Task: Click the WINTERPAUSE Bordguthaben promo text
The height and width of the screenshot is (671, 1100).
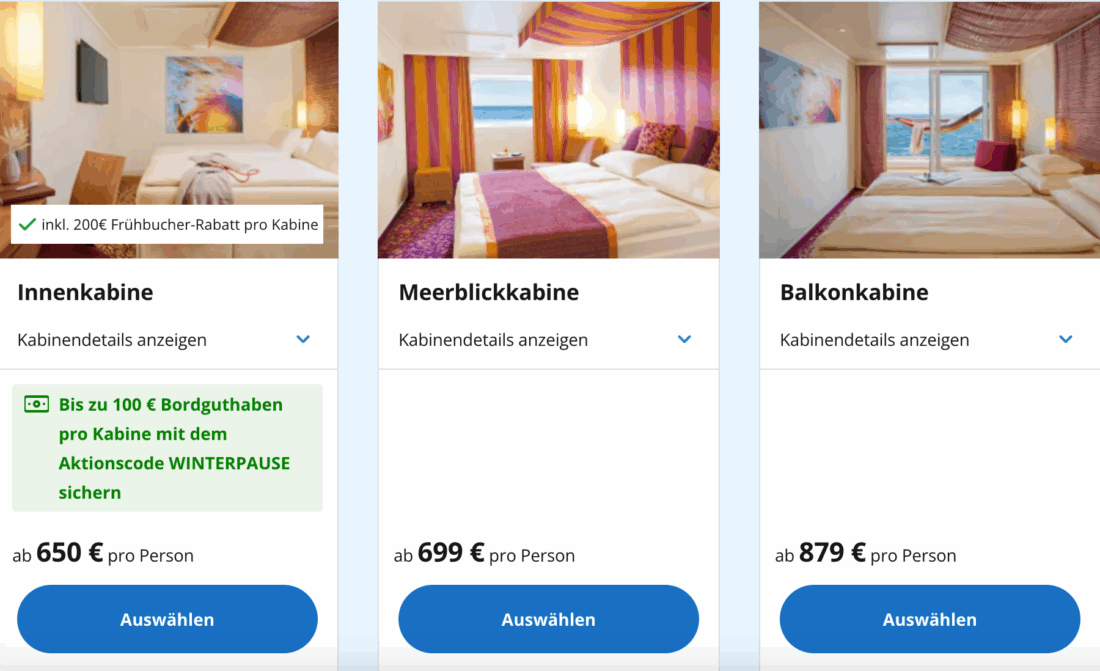Action: coord(174,448)
